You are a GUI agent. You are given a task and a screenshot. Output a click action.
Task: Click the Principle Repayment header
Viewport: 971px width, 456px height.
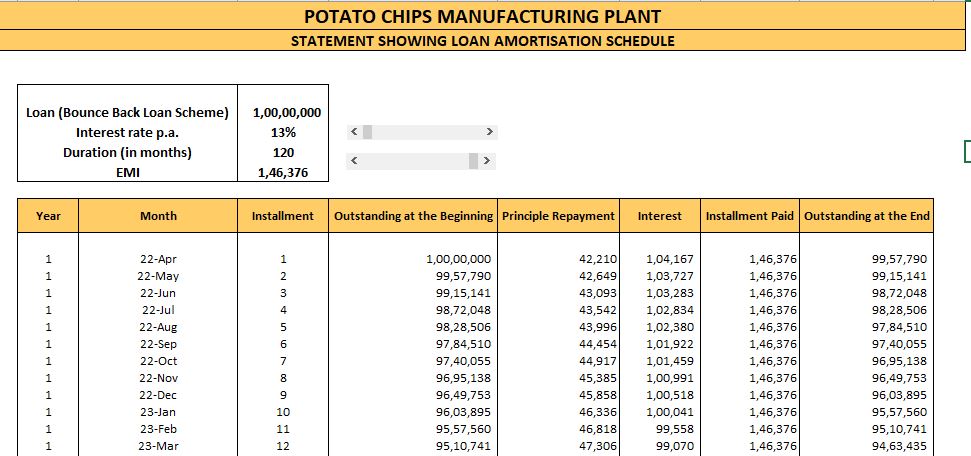tap(559, 216)
